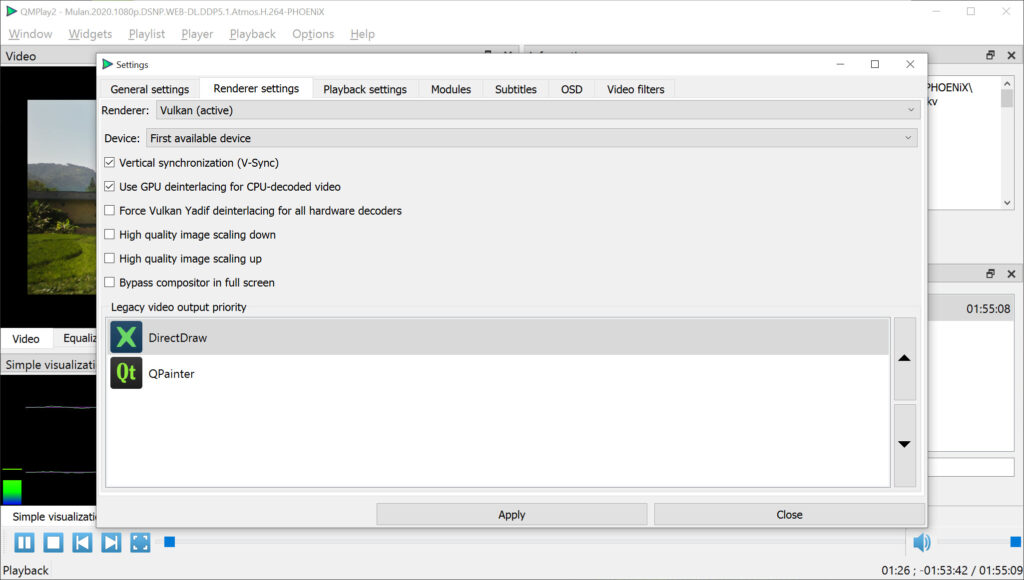The image size is (1024, 580).
Task: Toggle full screen mode icon
Action: tap(140, 542)
